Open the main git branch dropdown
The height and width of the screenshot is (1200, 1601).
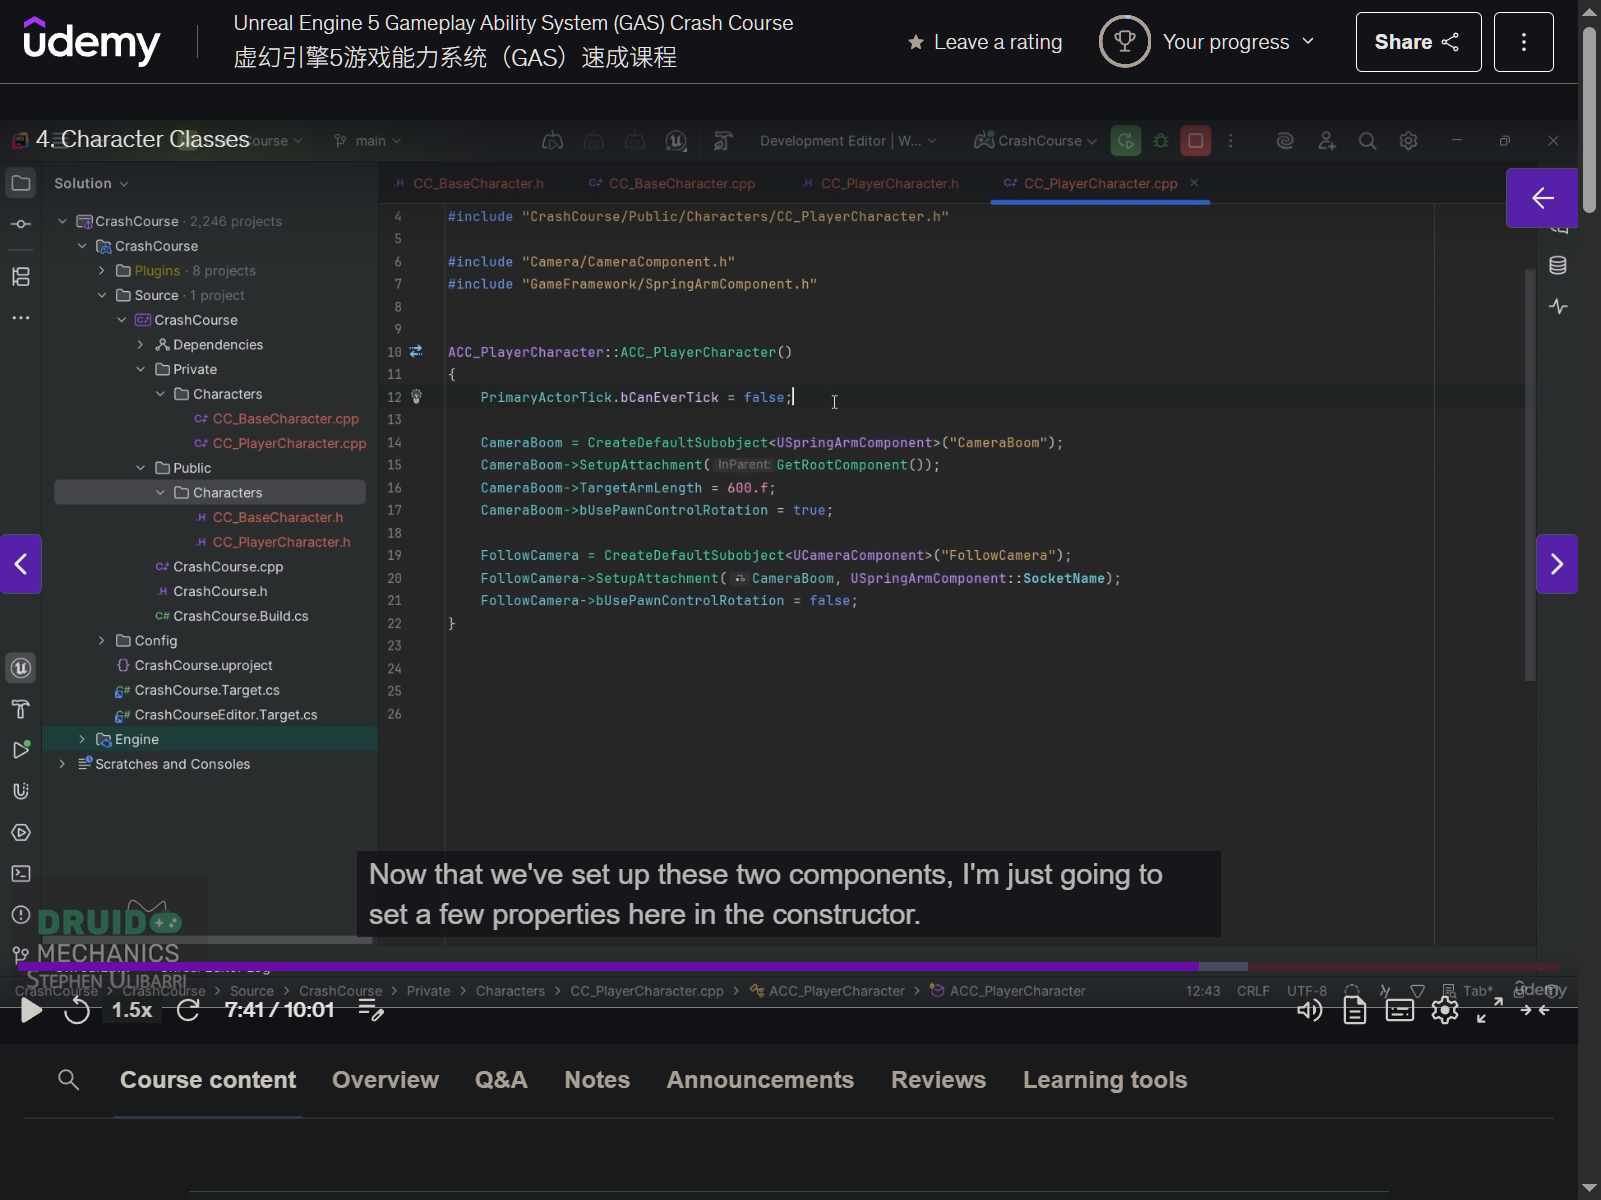(x=368, y=141)
